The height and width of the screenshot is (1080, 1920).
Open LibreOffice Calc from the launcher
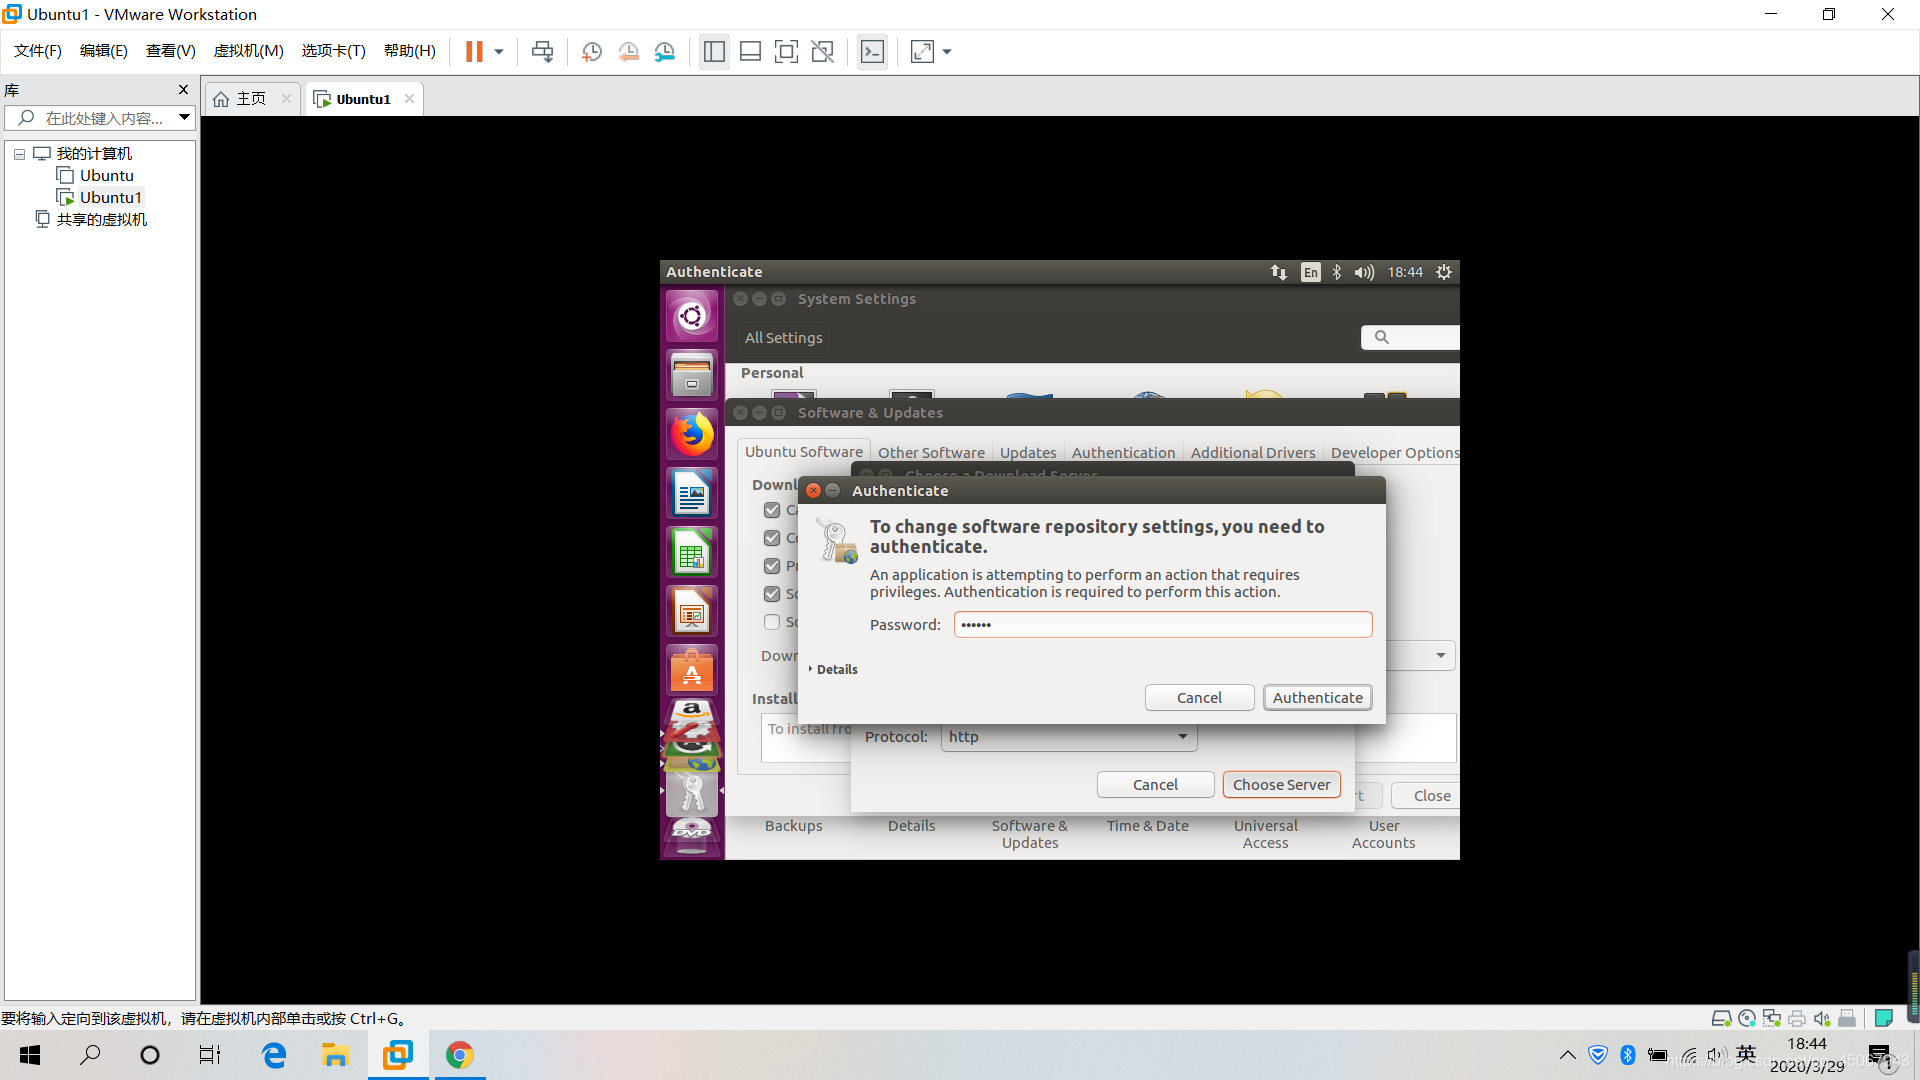click(692, 552)
